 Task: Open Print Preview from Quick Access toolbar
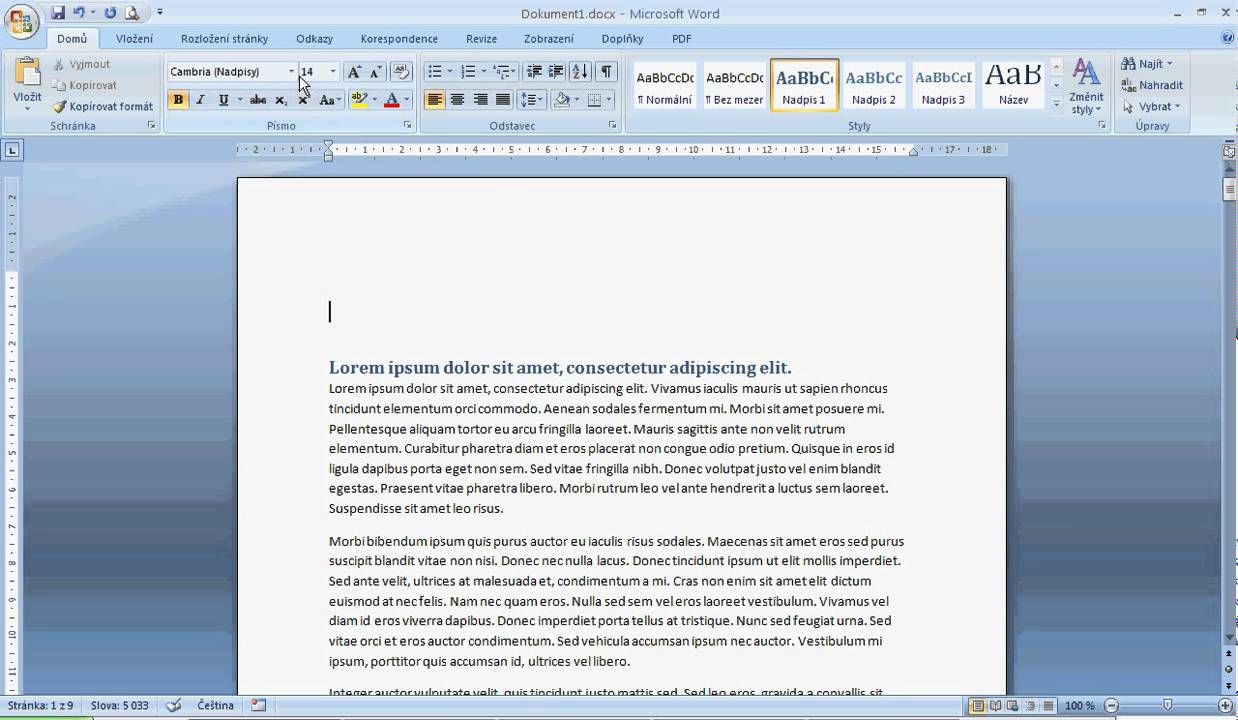[132, 13]
